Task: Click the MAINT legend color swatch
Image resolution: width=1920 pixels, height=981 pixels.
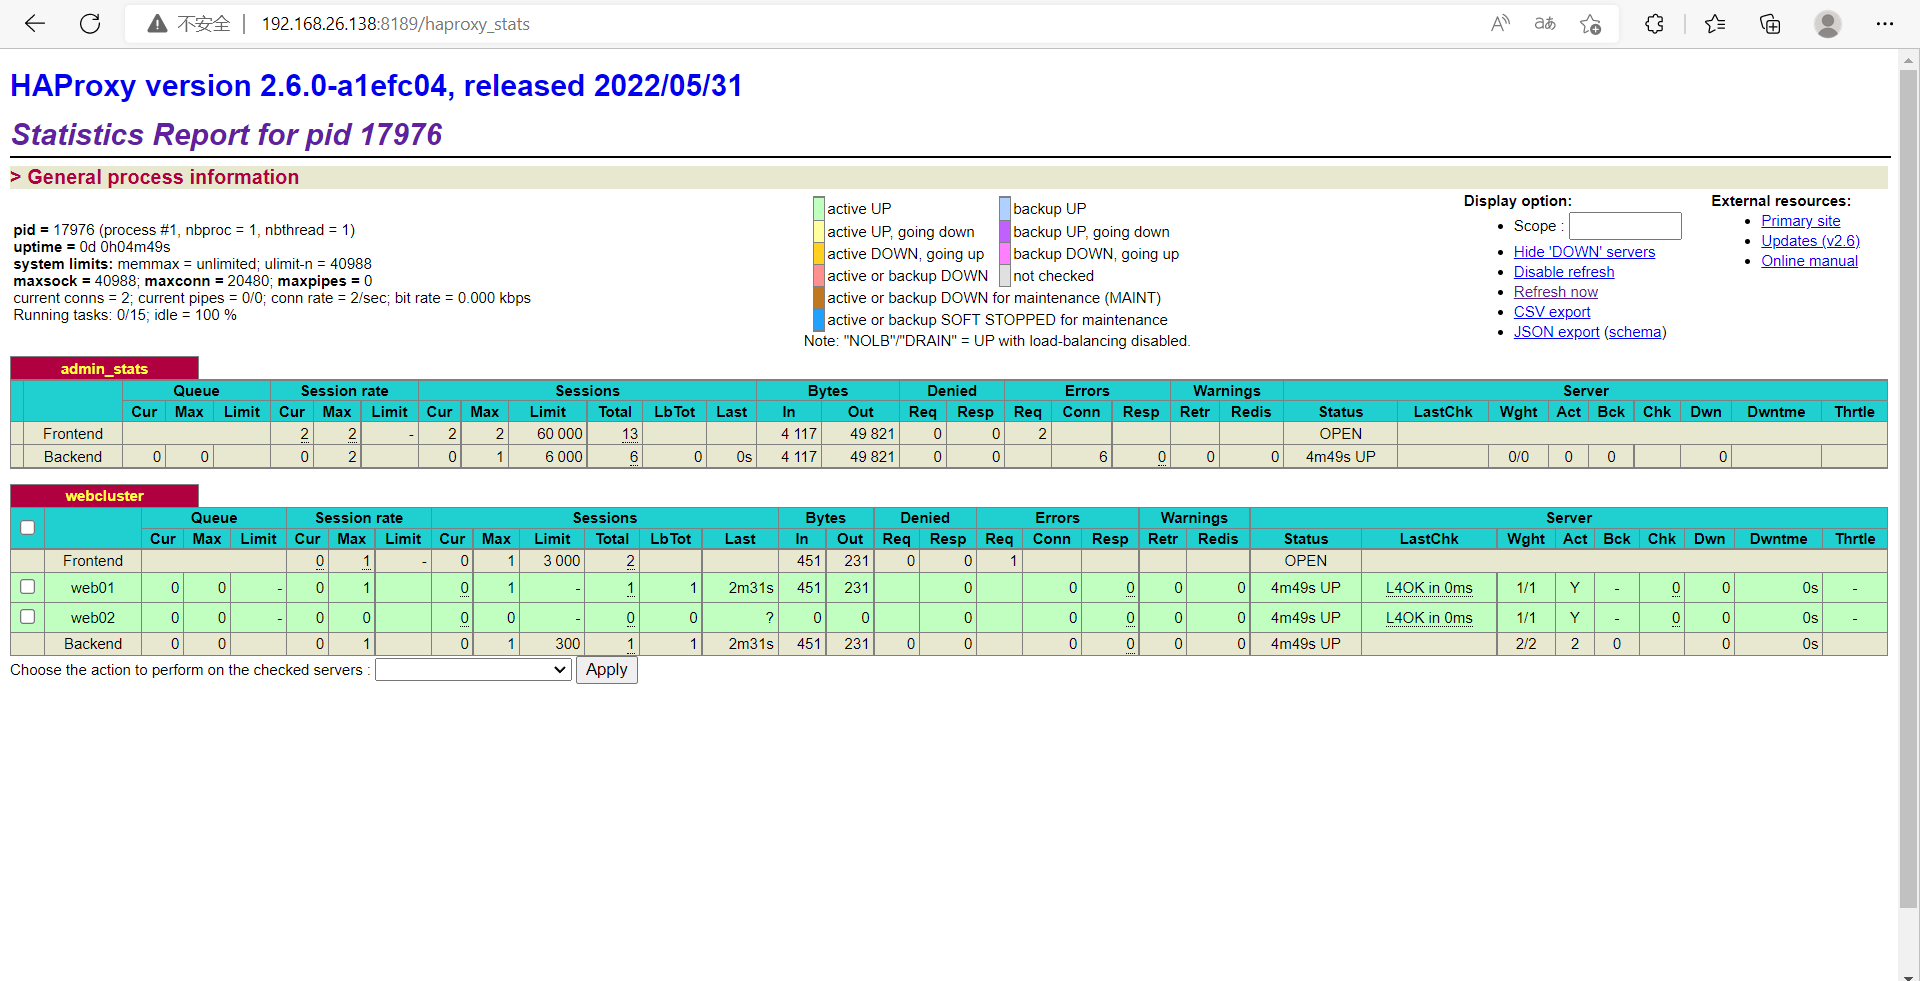Action: 819,298
